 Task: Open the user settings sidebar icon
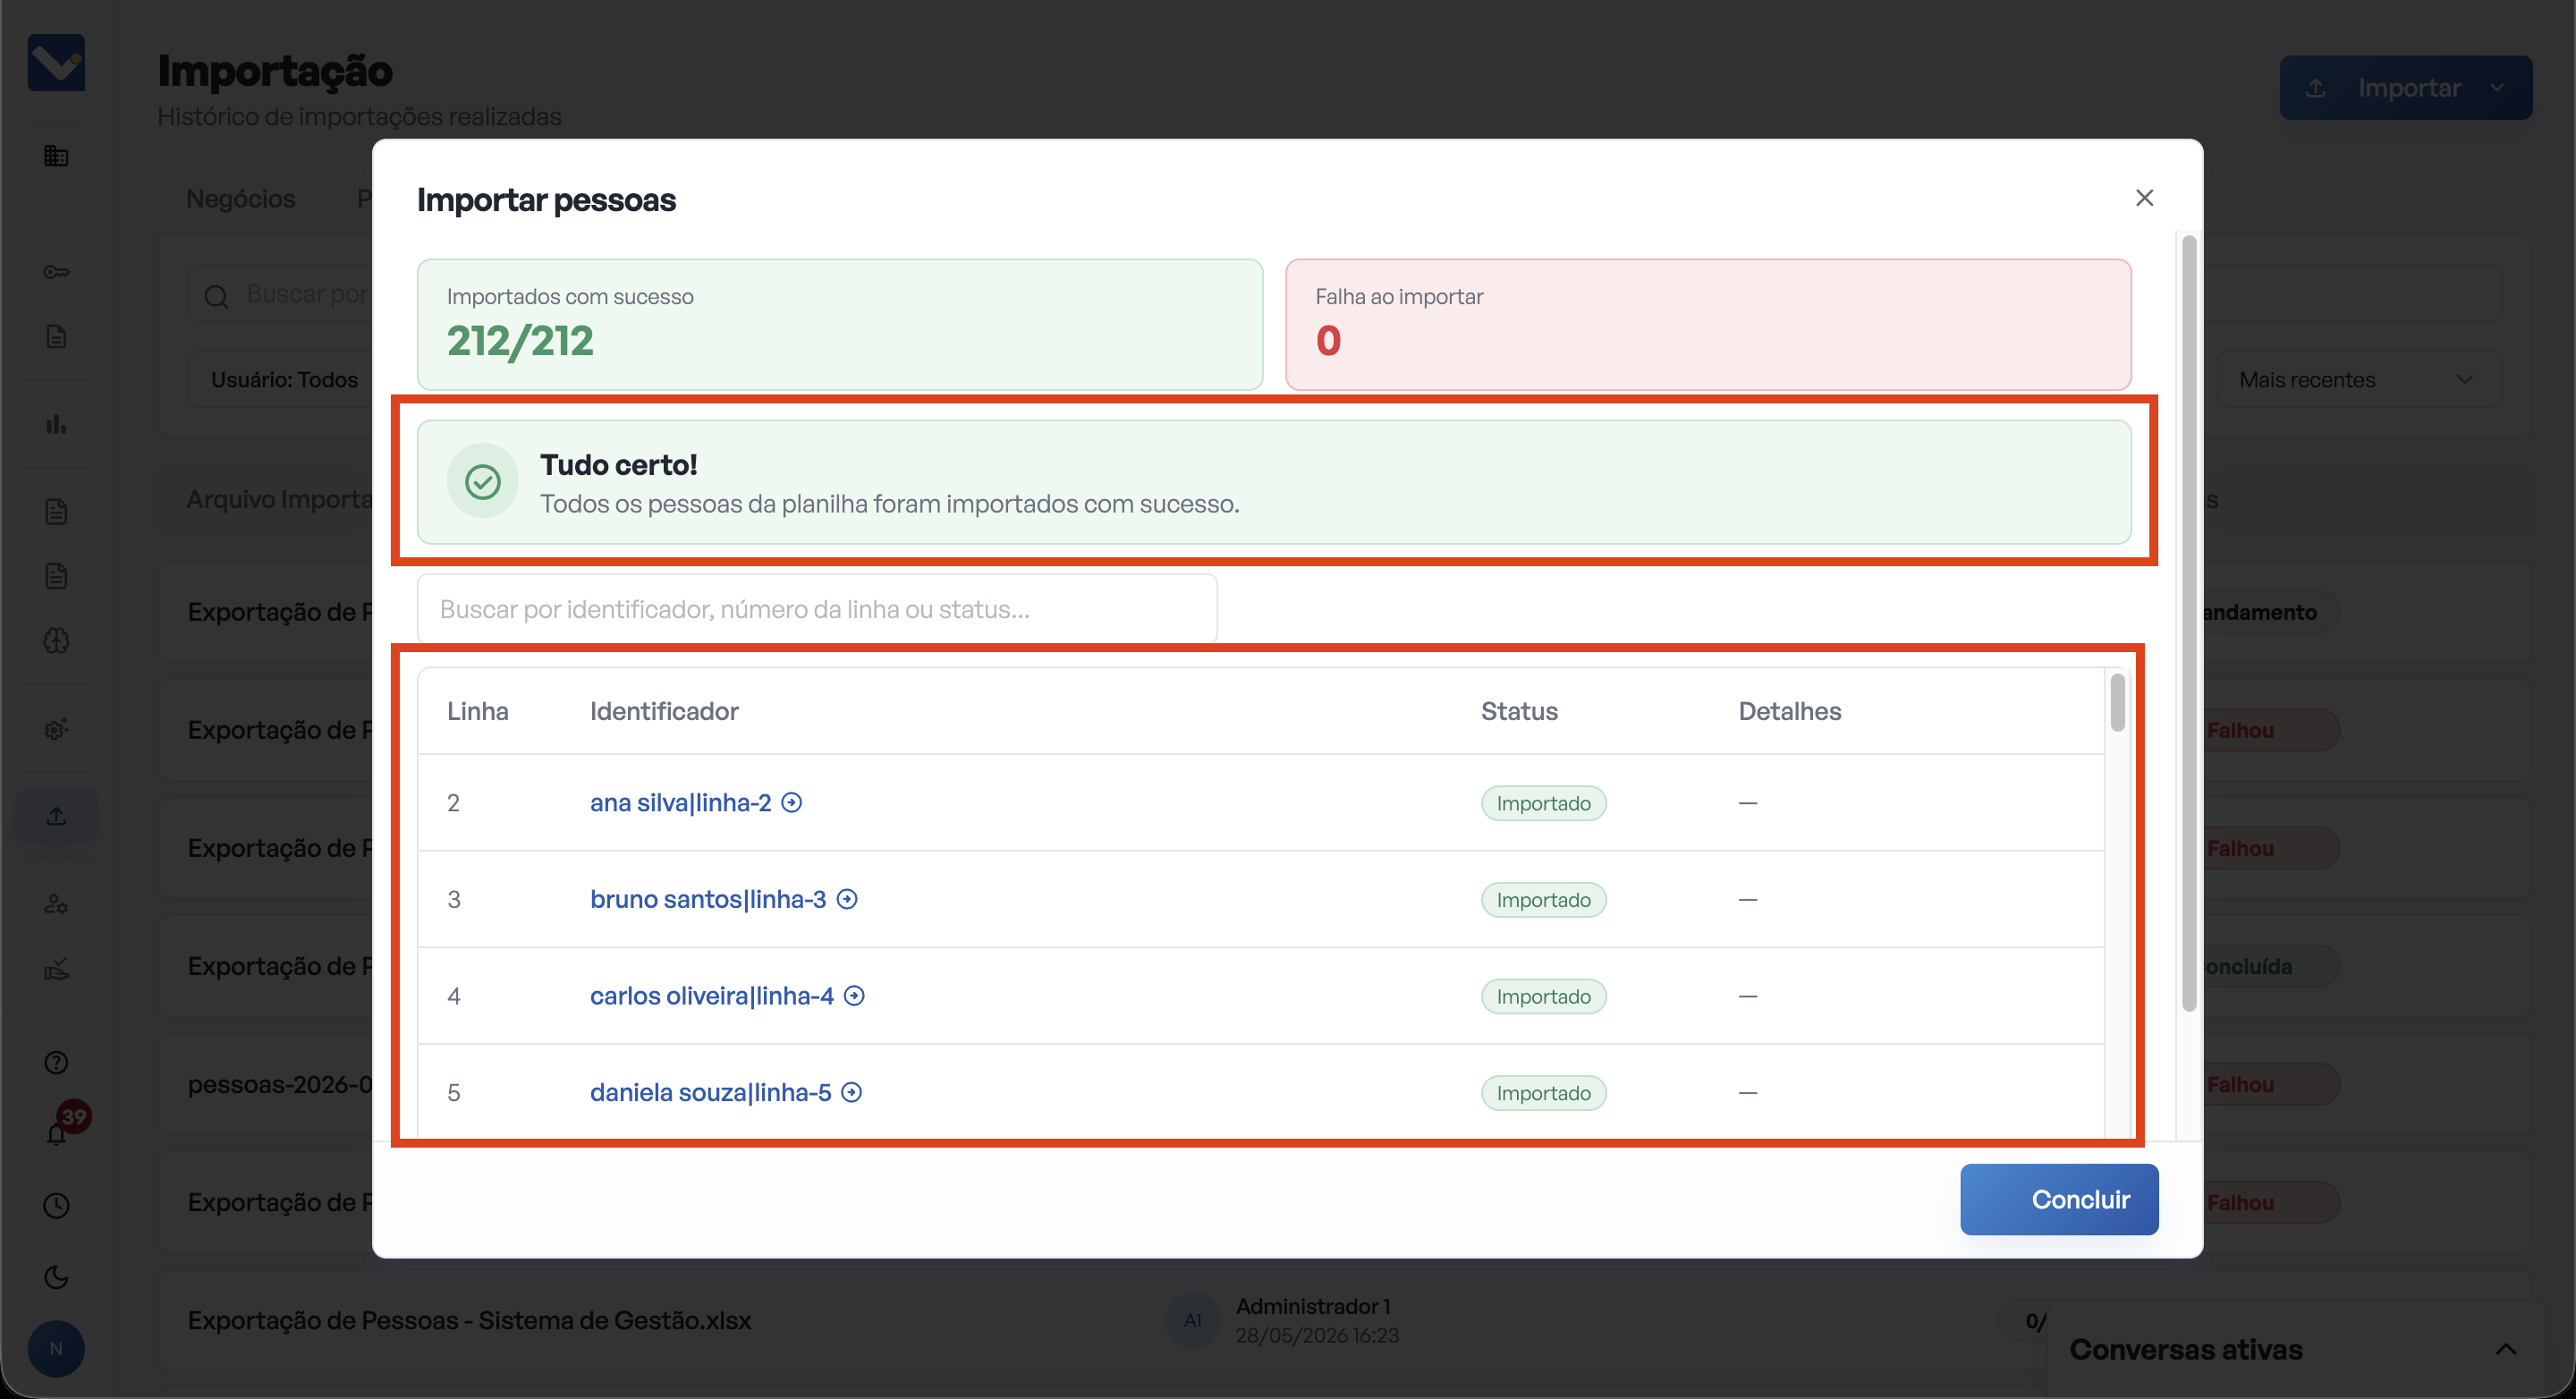(x=56, y=904)
